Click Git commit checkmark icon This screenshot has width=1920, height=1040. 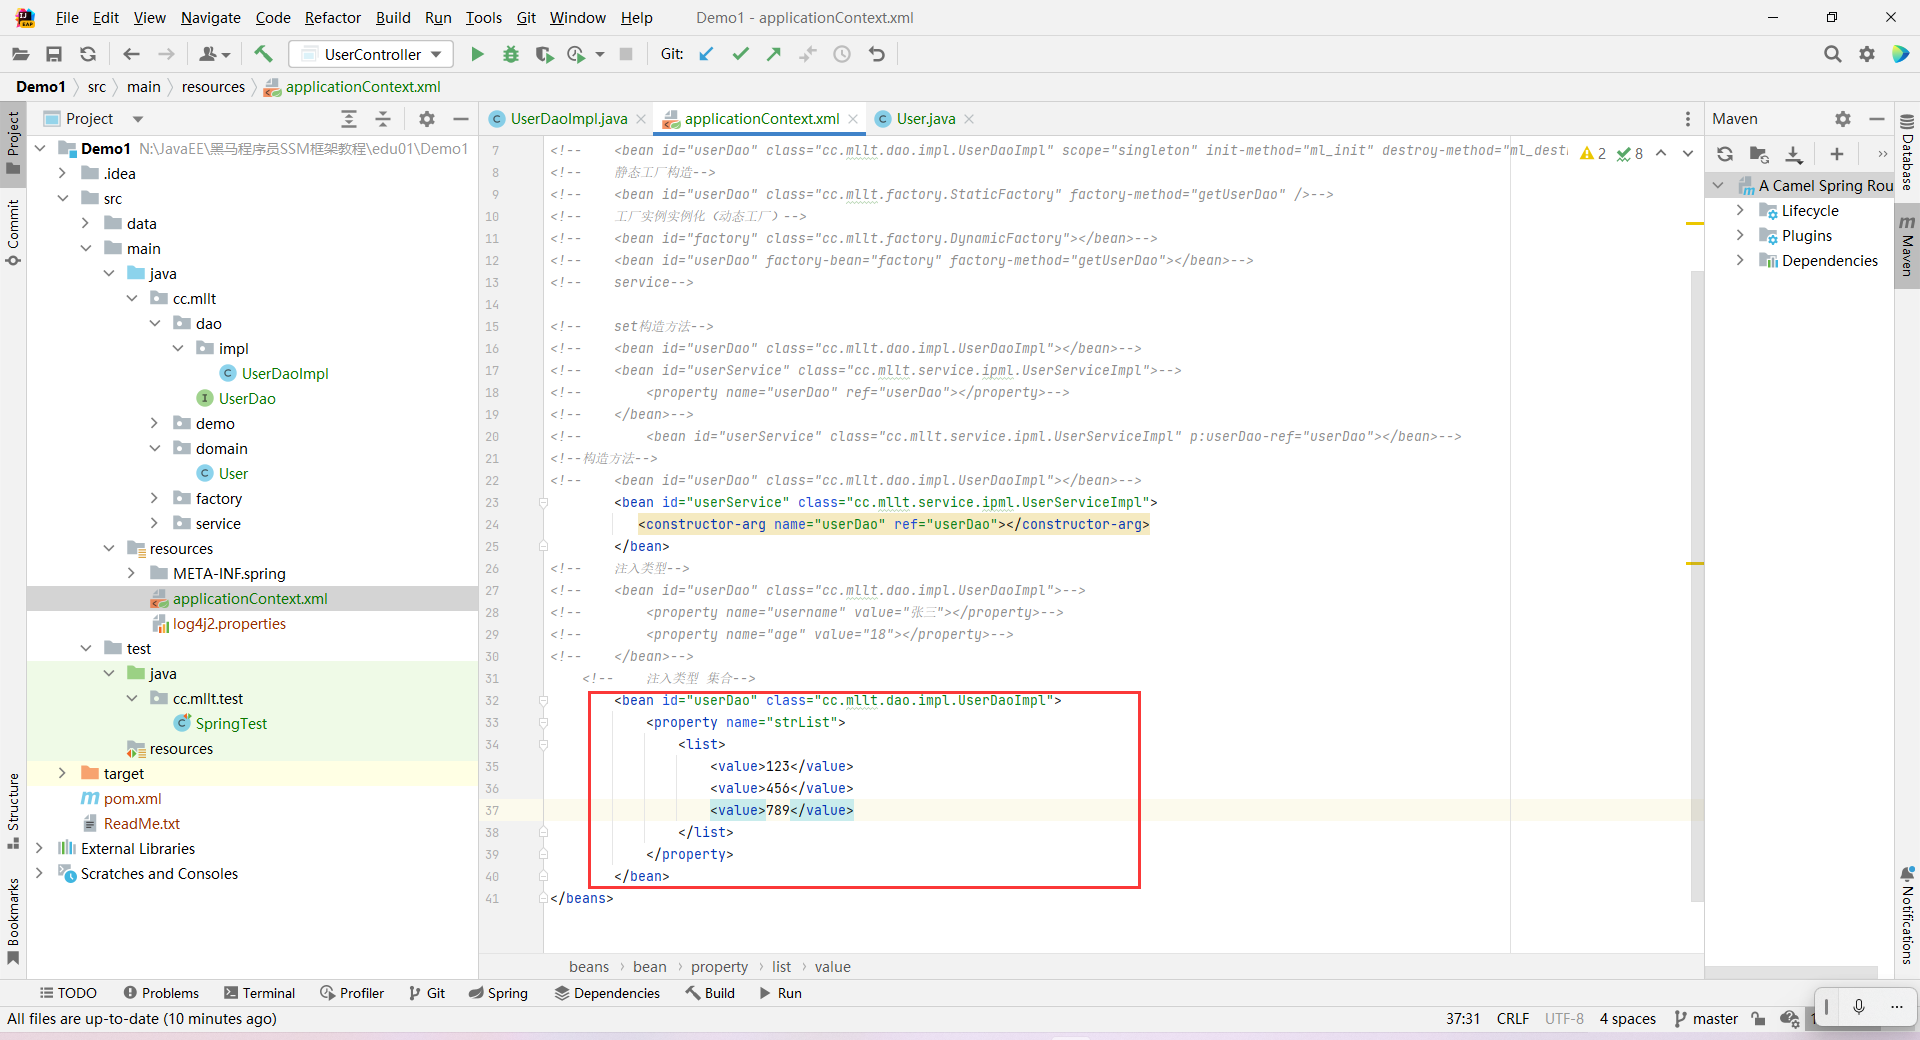click(x=740, y=54)
